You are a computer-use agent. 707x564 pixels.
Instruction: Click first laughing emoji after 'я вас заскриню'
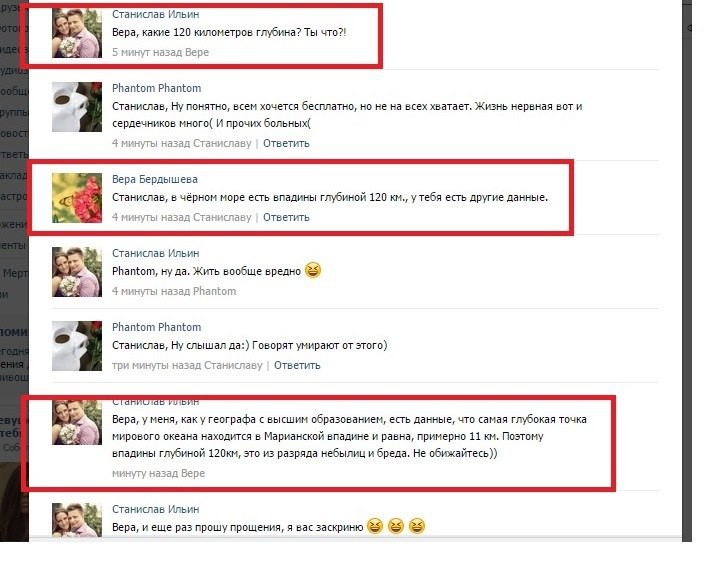375,526
